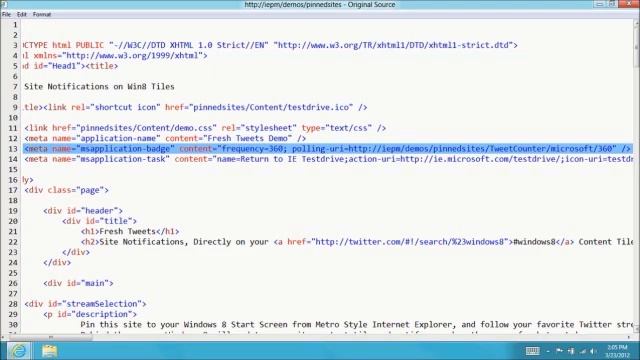Open the Format menu
This screenshot has width=640, height=360.
coord(42,14)
